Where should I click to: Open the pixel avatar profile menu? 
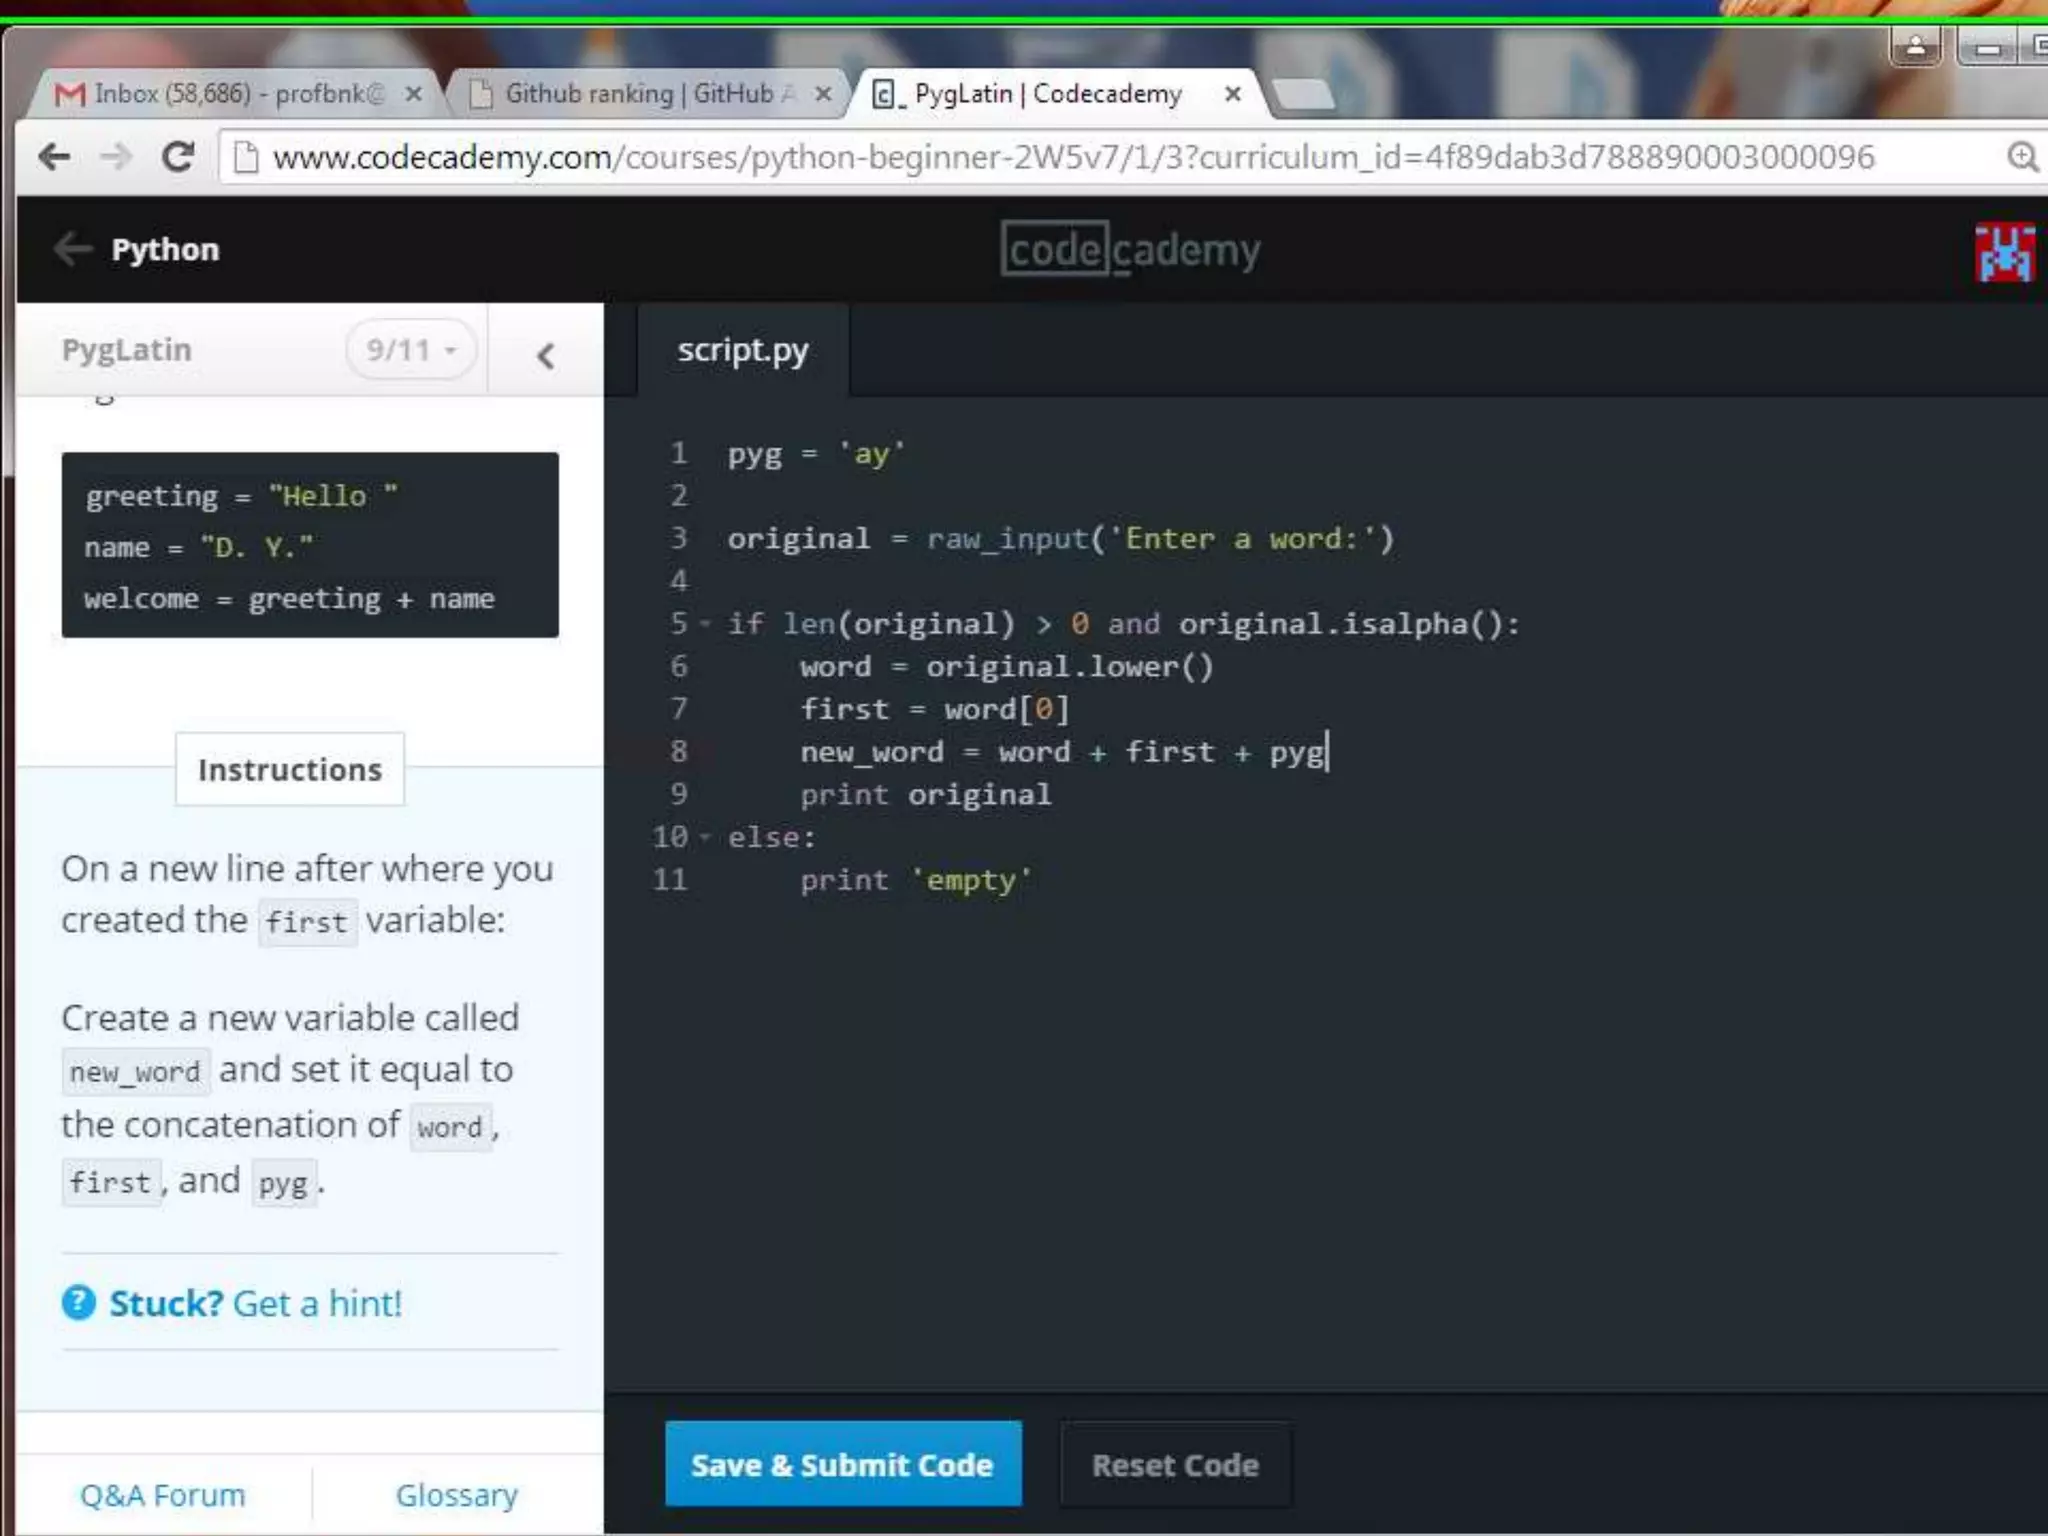[2004, 252]
